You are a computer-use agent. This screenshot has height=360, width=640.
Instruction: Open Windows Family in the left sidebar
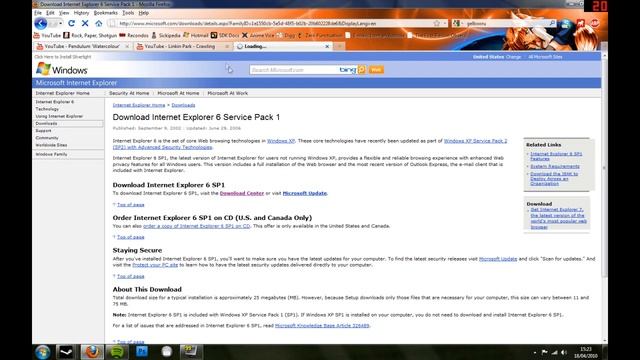tap(51, 154)
